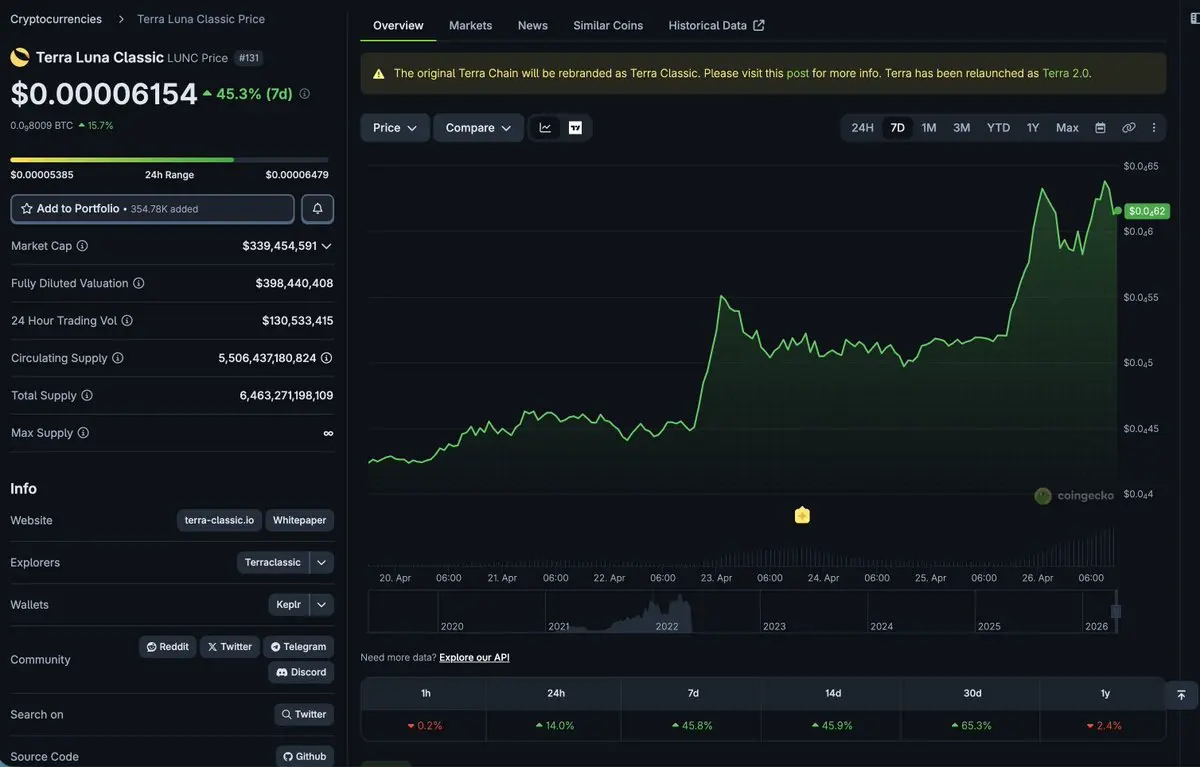Screen dimensions: 1200x767
Task: Select the 24H chart range
Action: click(x=862, y=128)
